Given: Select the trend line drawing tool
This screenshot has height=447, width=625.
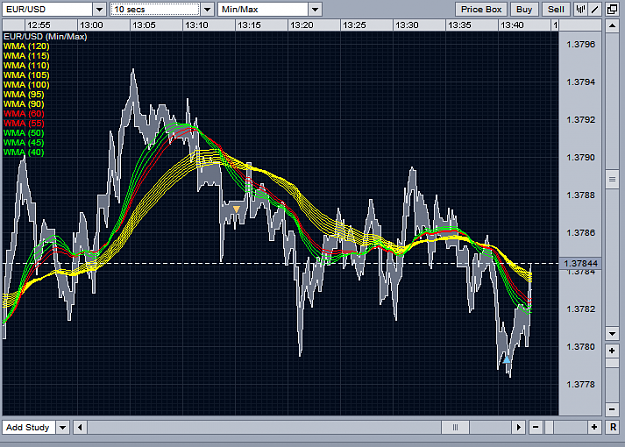Looking at the screenshot, I should (x=595, y=9).
